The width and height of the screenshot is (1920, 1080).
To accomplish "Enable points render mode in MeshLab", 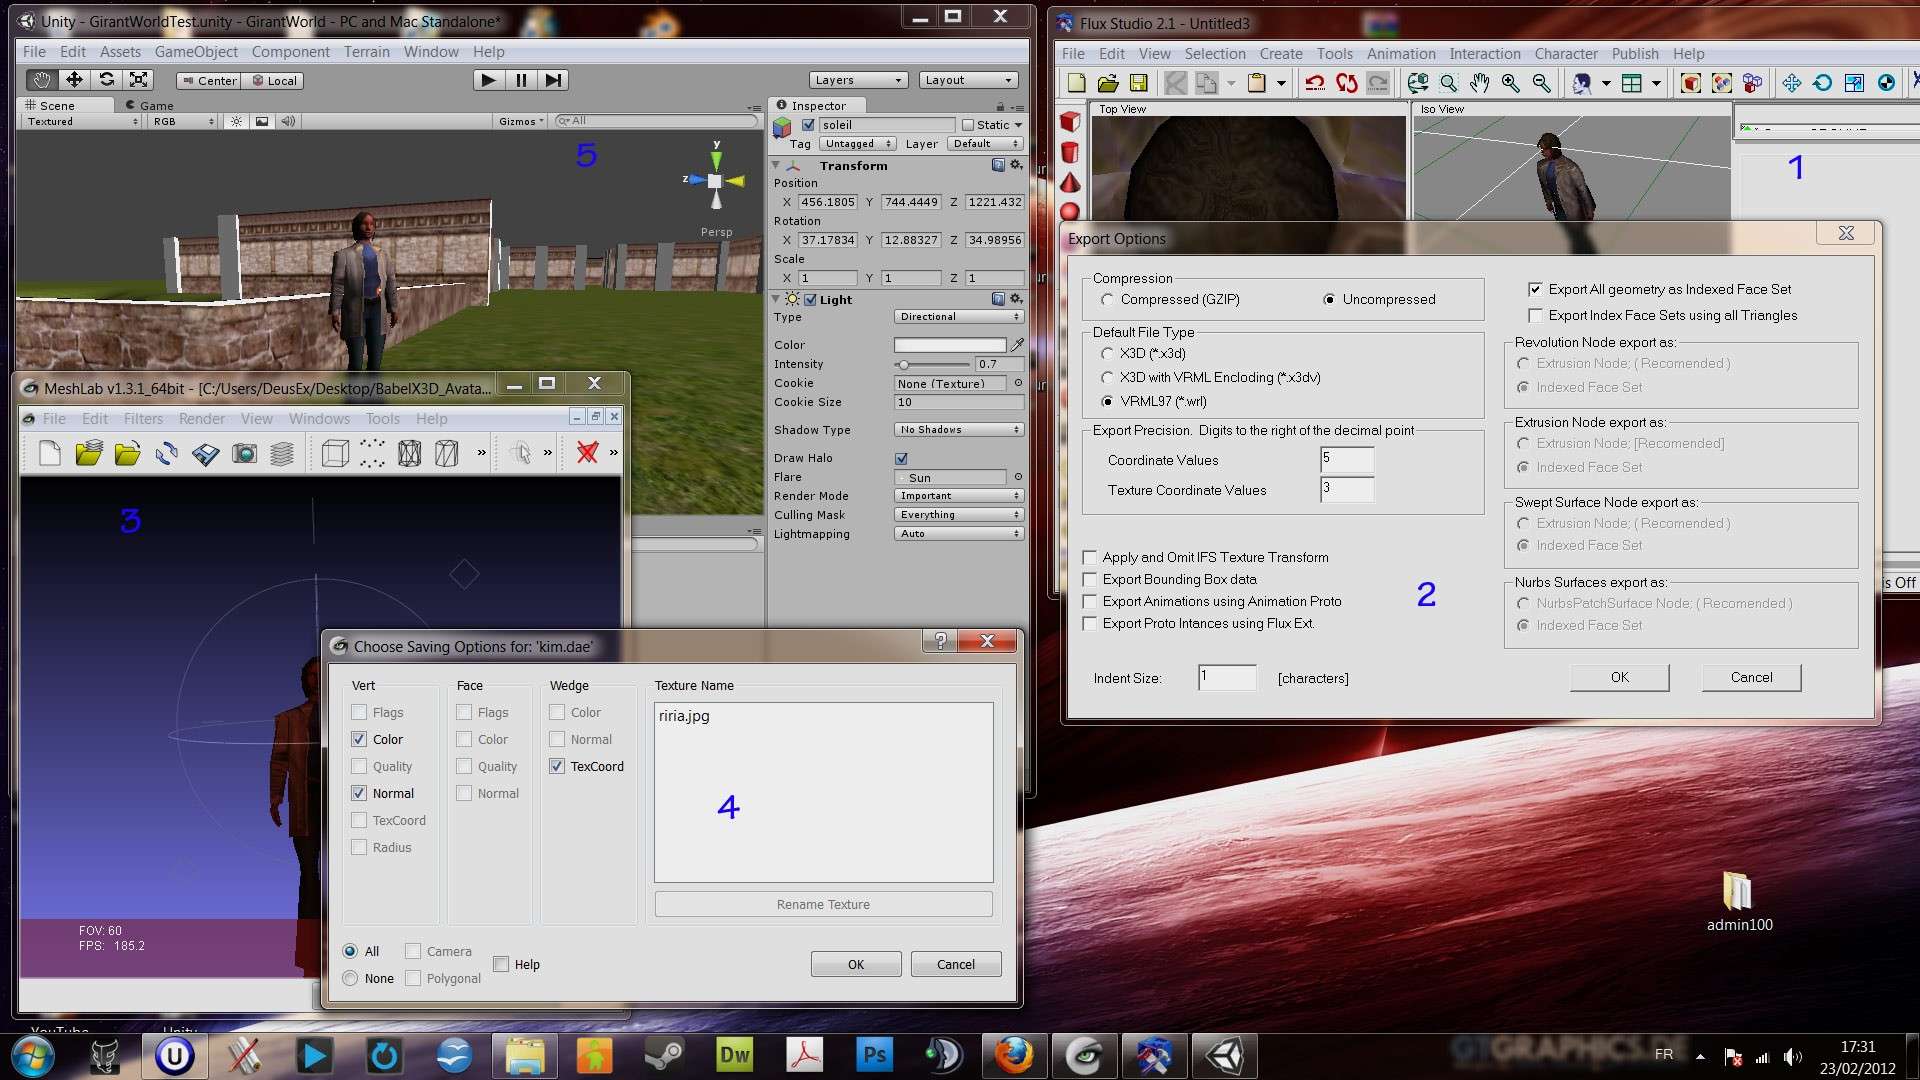I will point(372,454).
